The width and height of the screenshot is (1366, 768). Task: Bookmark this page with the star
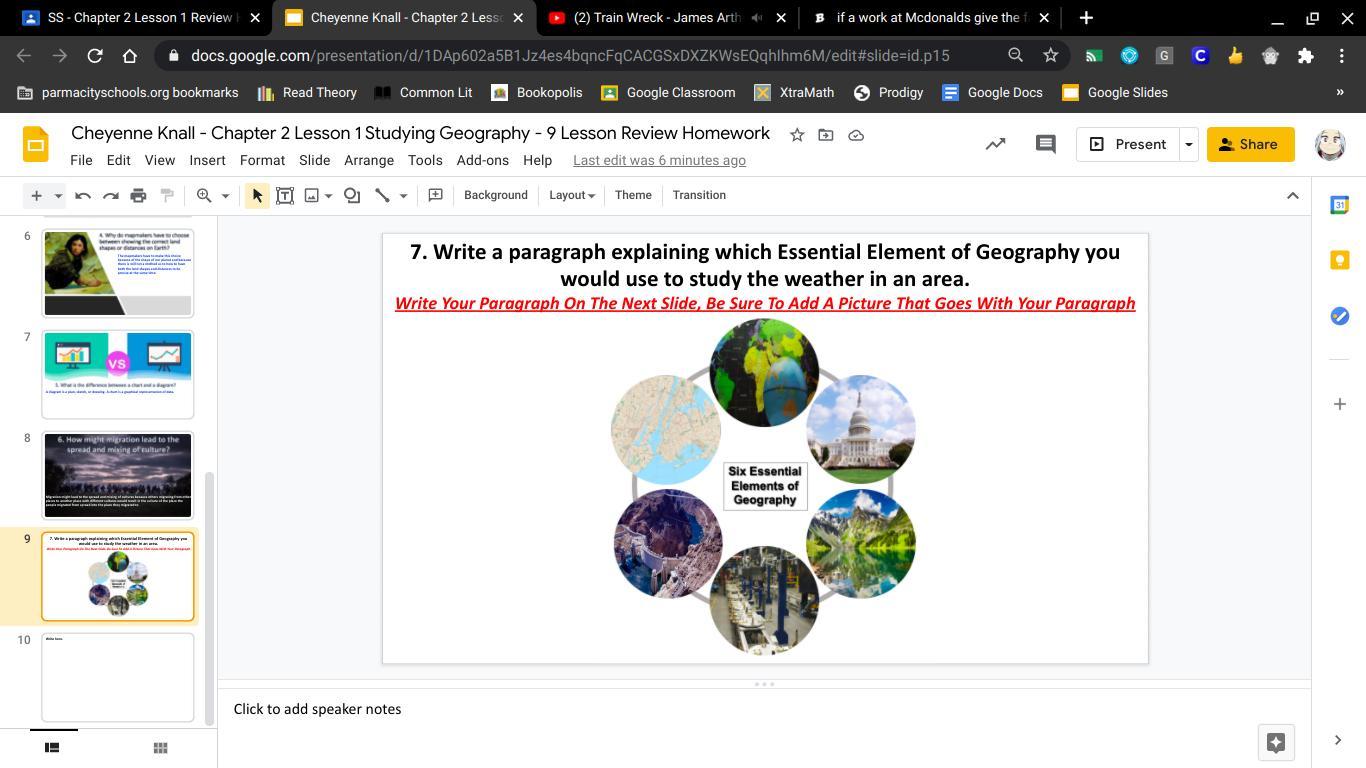(x=1050, y=56)
